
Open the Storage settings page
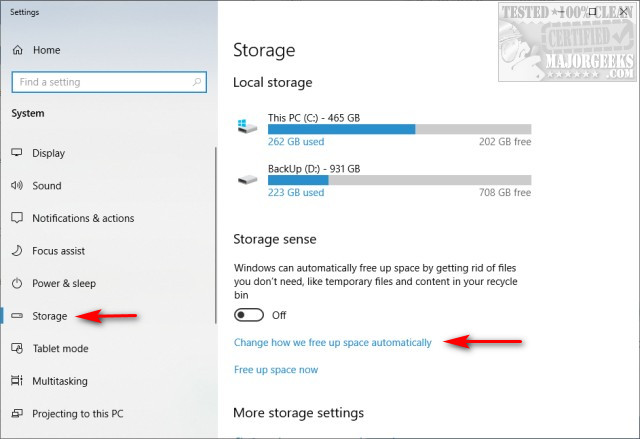point(50,316)
